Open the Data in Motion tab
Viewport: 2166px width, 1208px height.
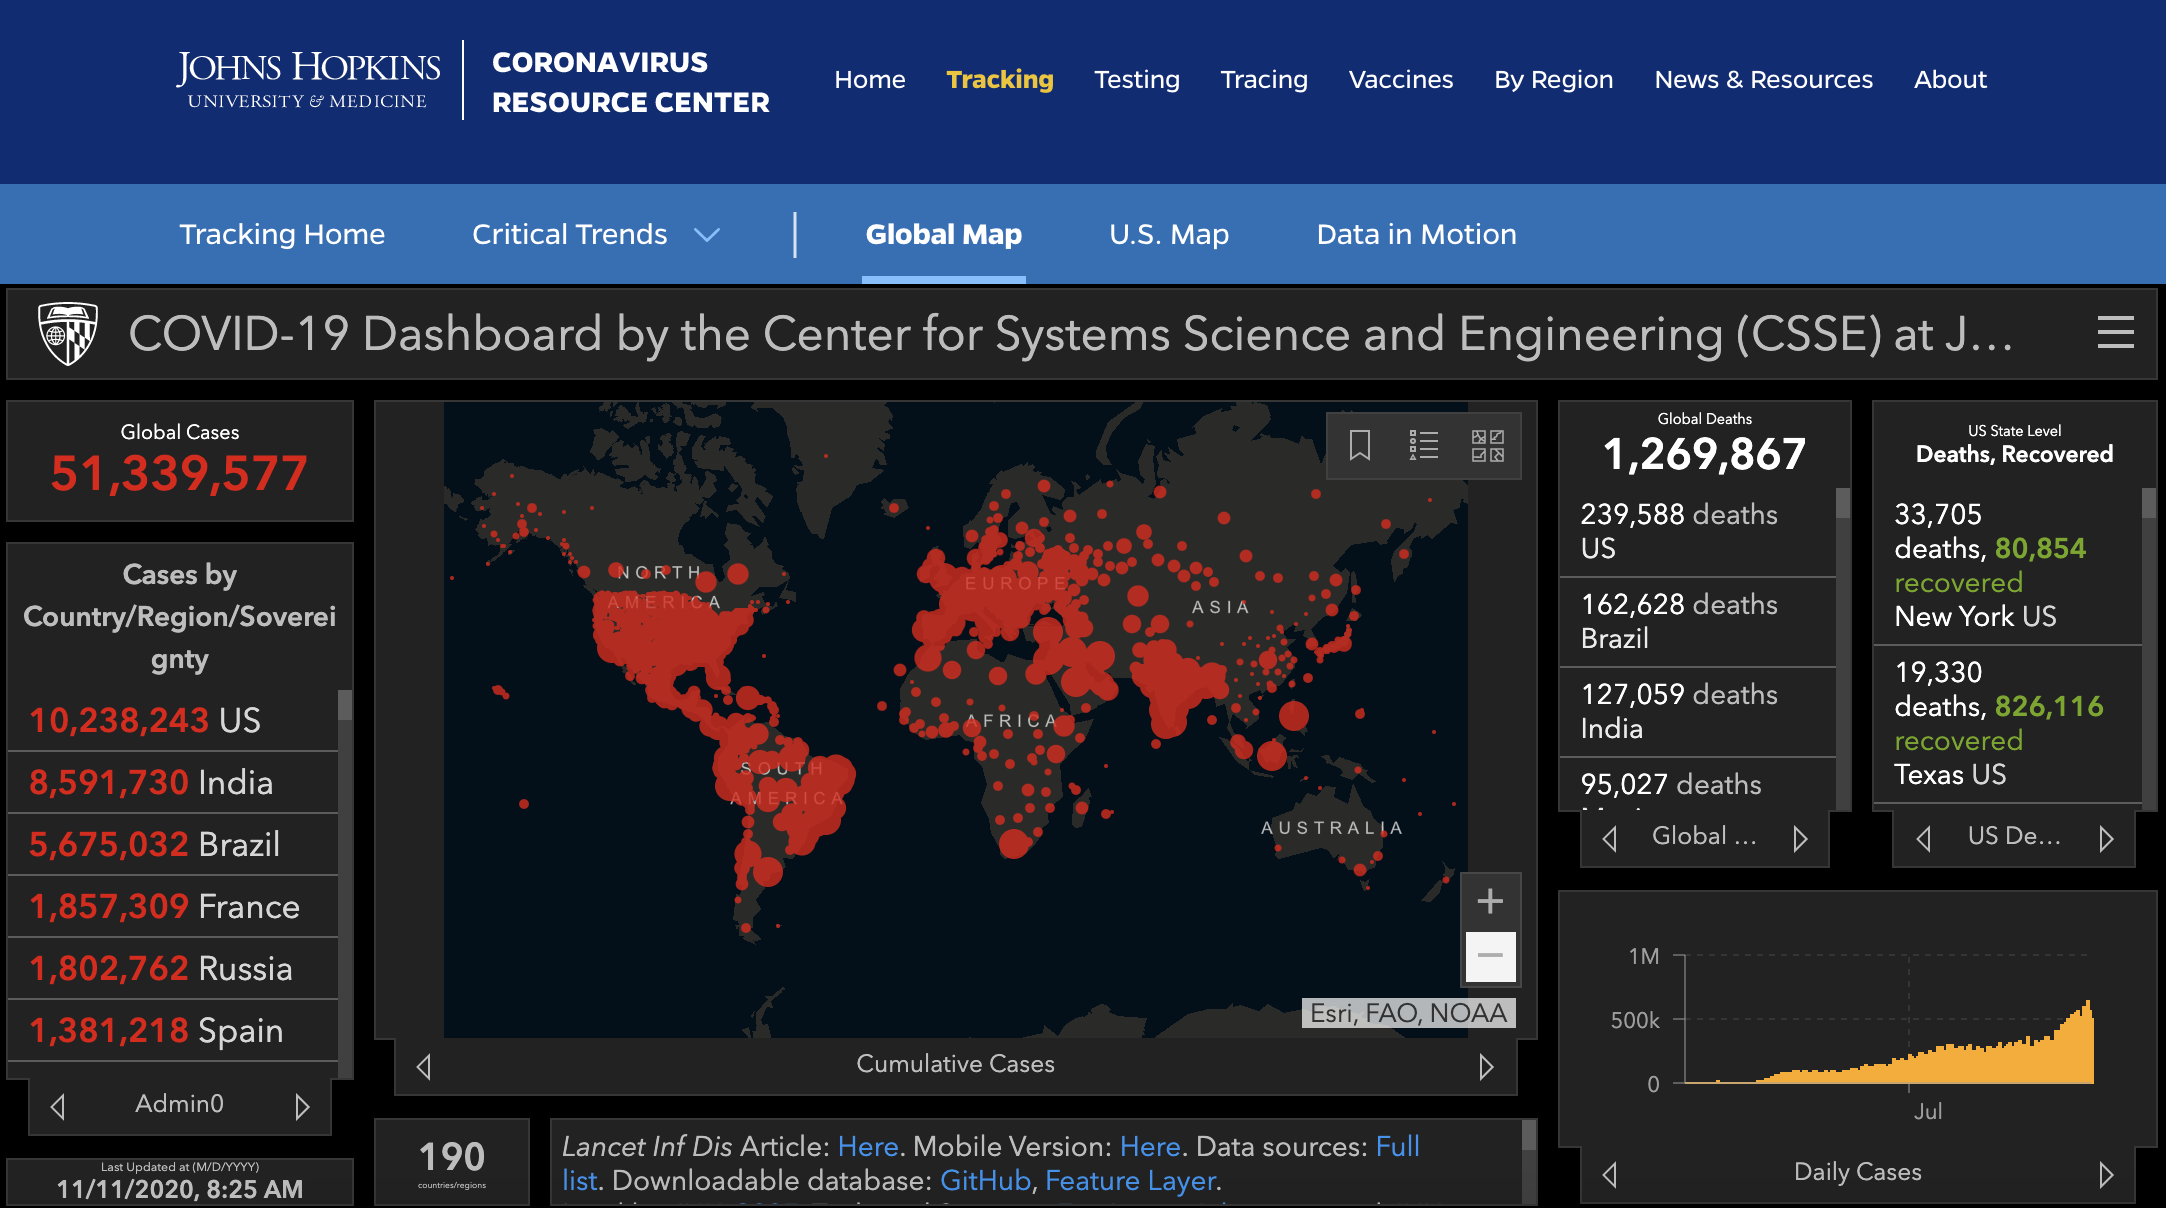(1416, 234)
